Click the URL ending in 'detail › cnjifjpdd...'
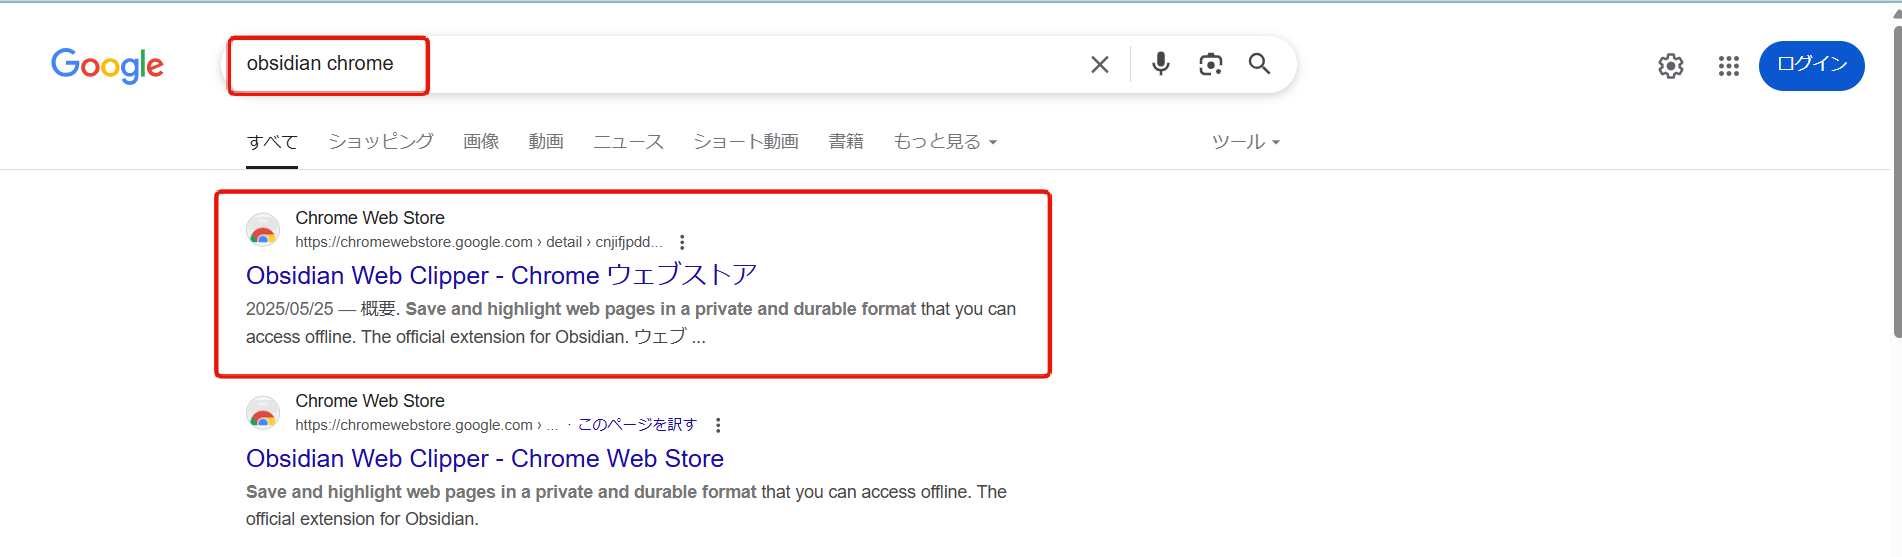 click(x=479, y=242)
